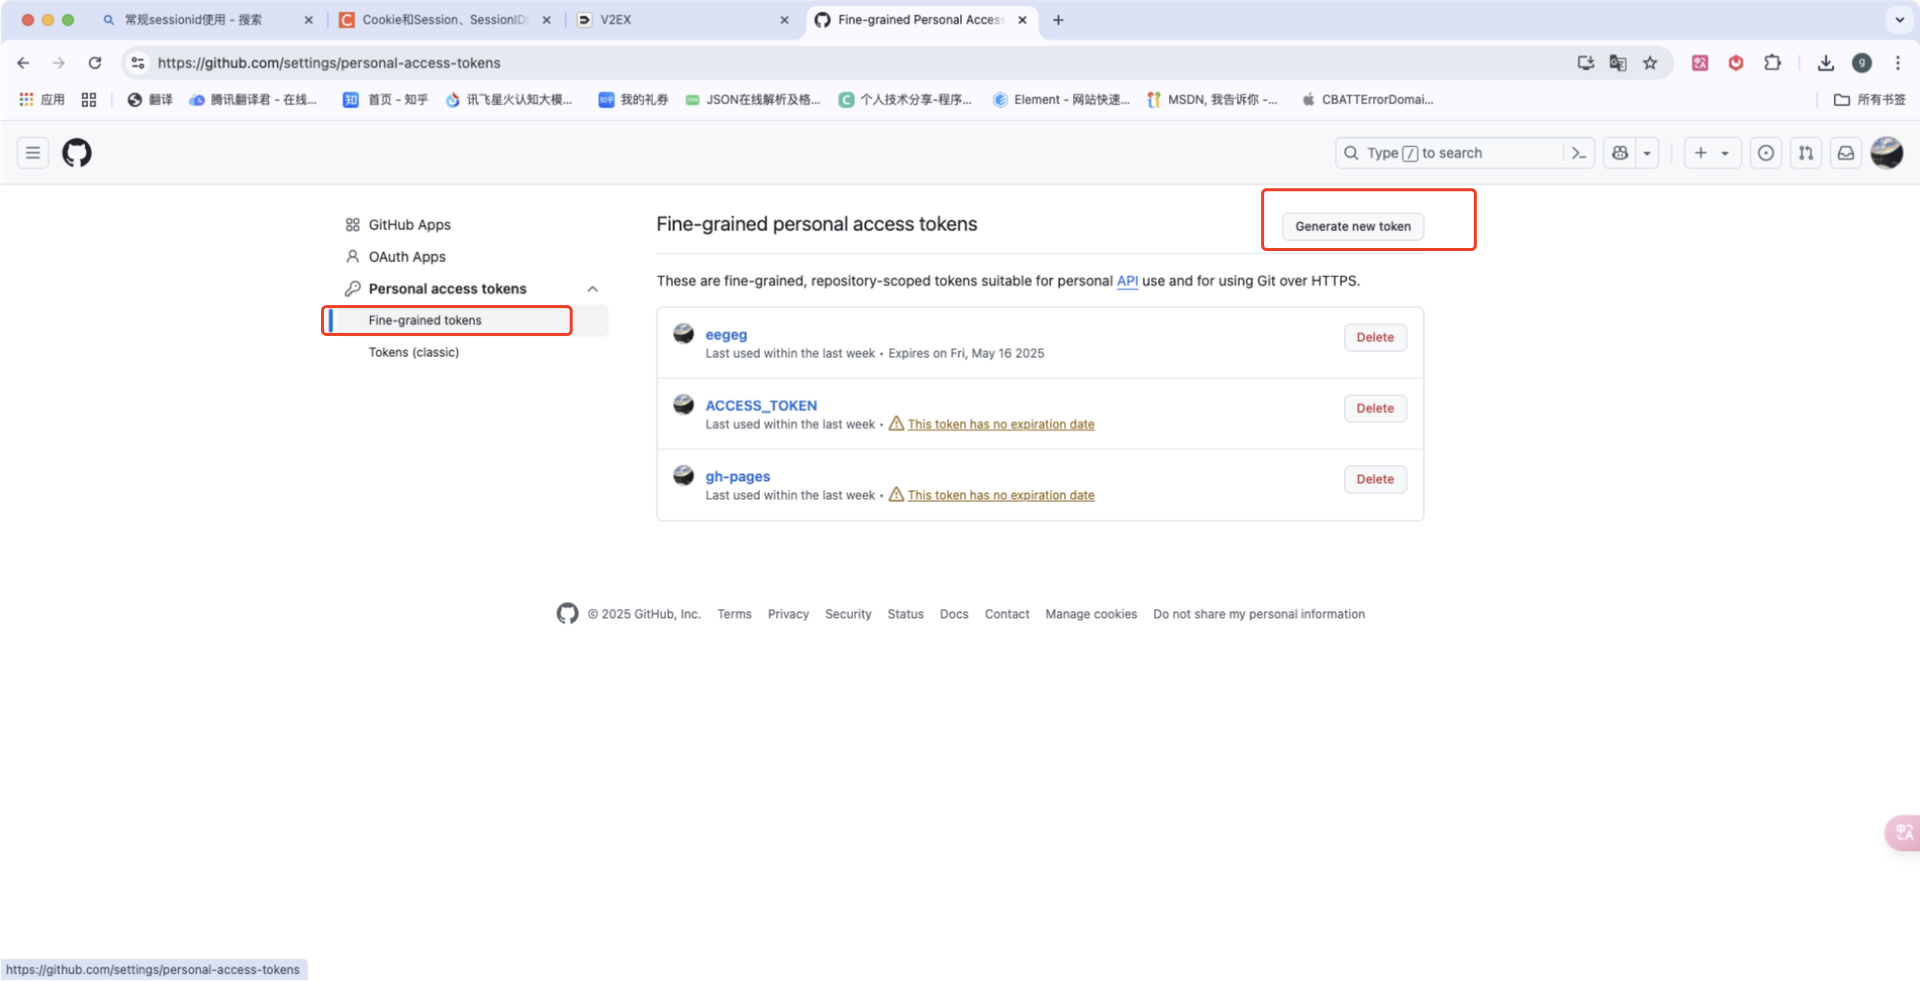Click the address bar URL

329,63
